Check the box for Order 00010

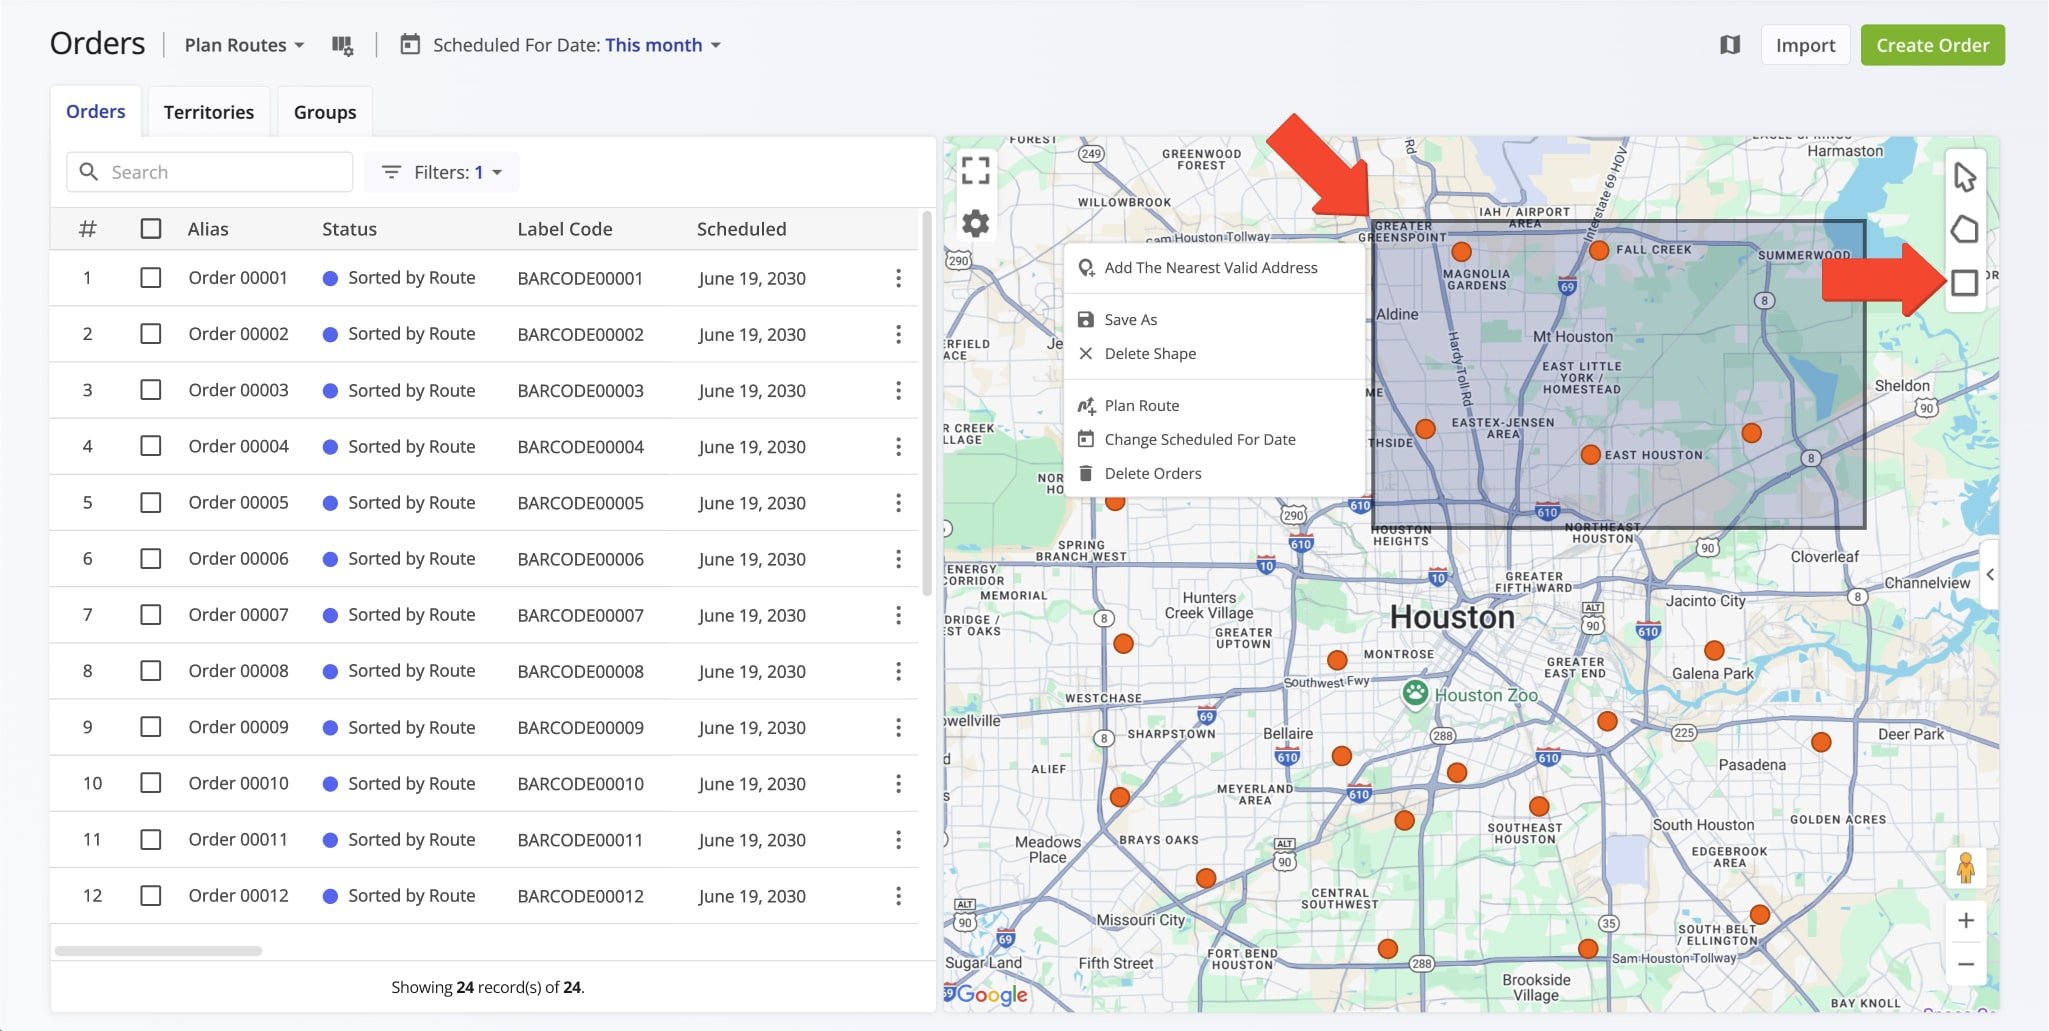151,783
